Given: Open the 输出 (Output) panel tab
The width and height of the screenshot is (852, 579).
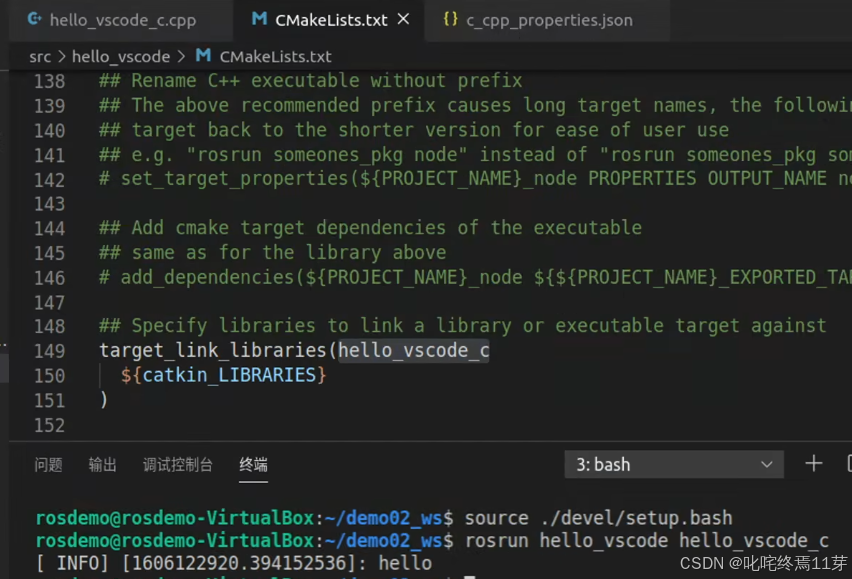Looking at the screenshot, I should click(102, 465).
